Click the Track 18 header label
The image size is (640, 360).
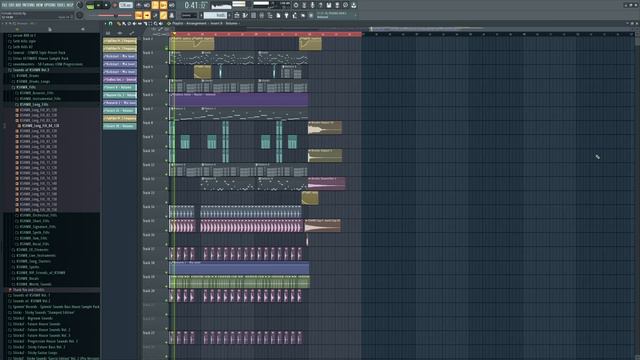149,263
